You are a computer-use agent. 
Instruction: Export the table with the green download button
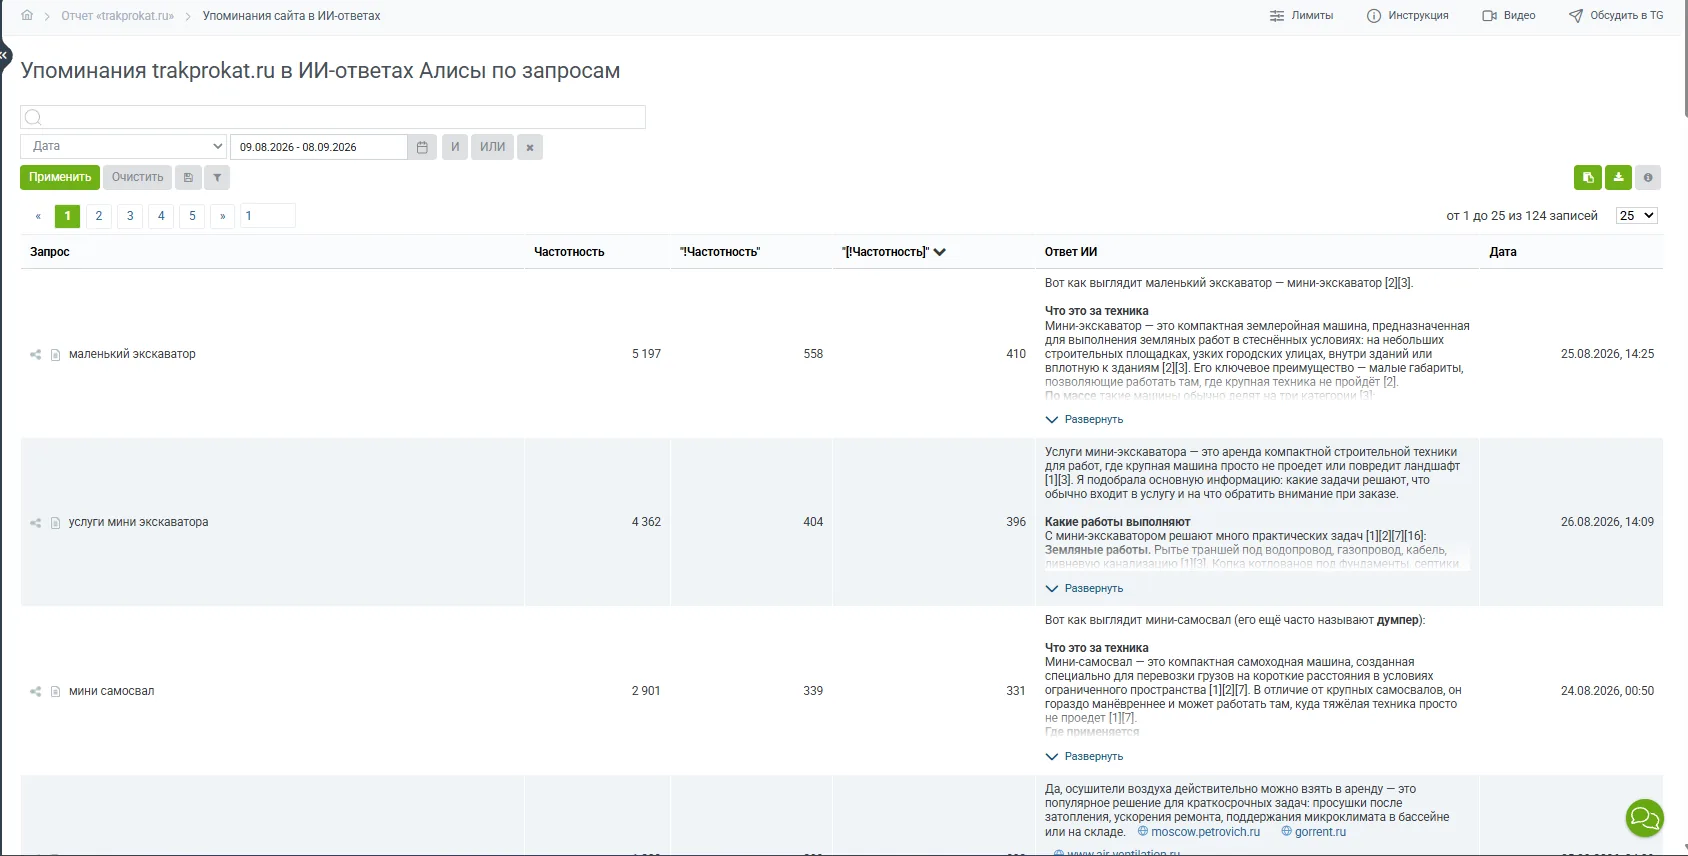pos(1618,177)
